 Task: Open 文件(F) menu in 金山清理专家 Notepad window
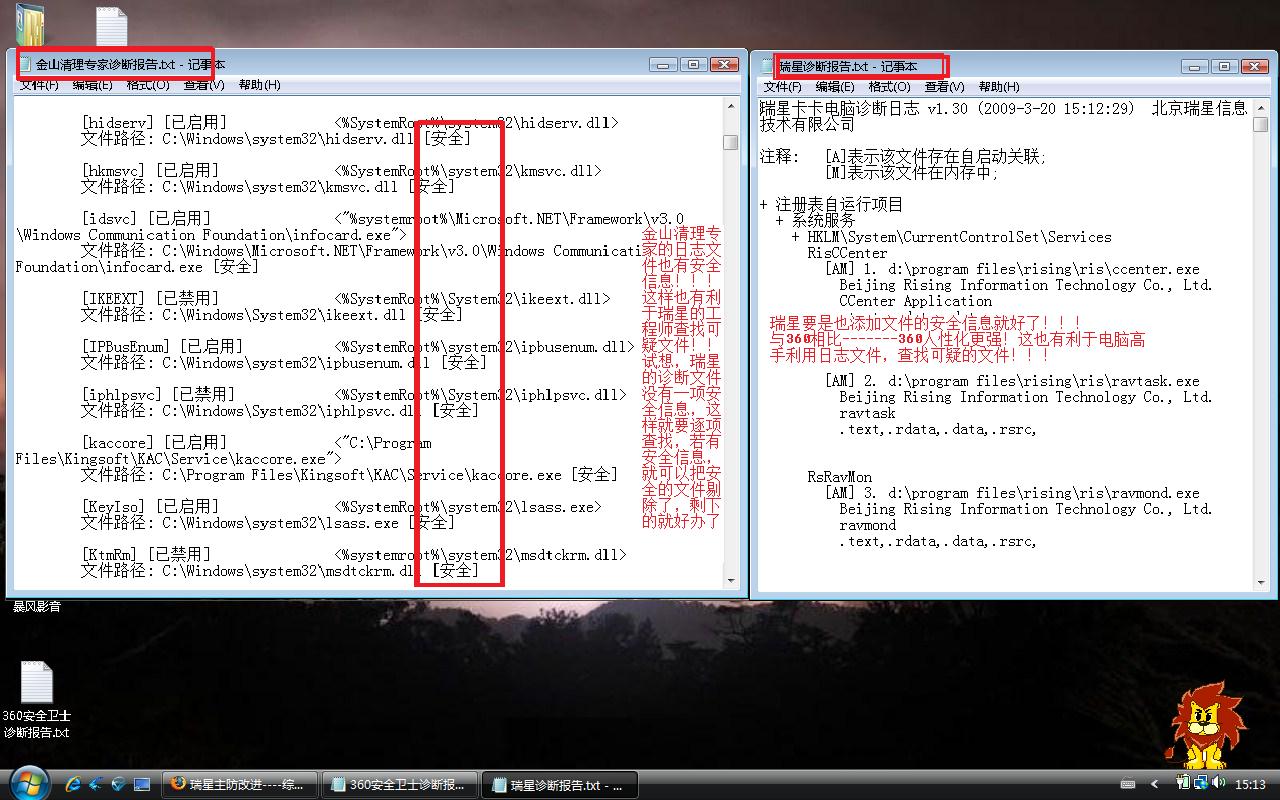pyautogui.click(x=40, y=85)
